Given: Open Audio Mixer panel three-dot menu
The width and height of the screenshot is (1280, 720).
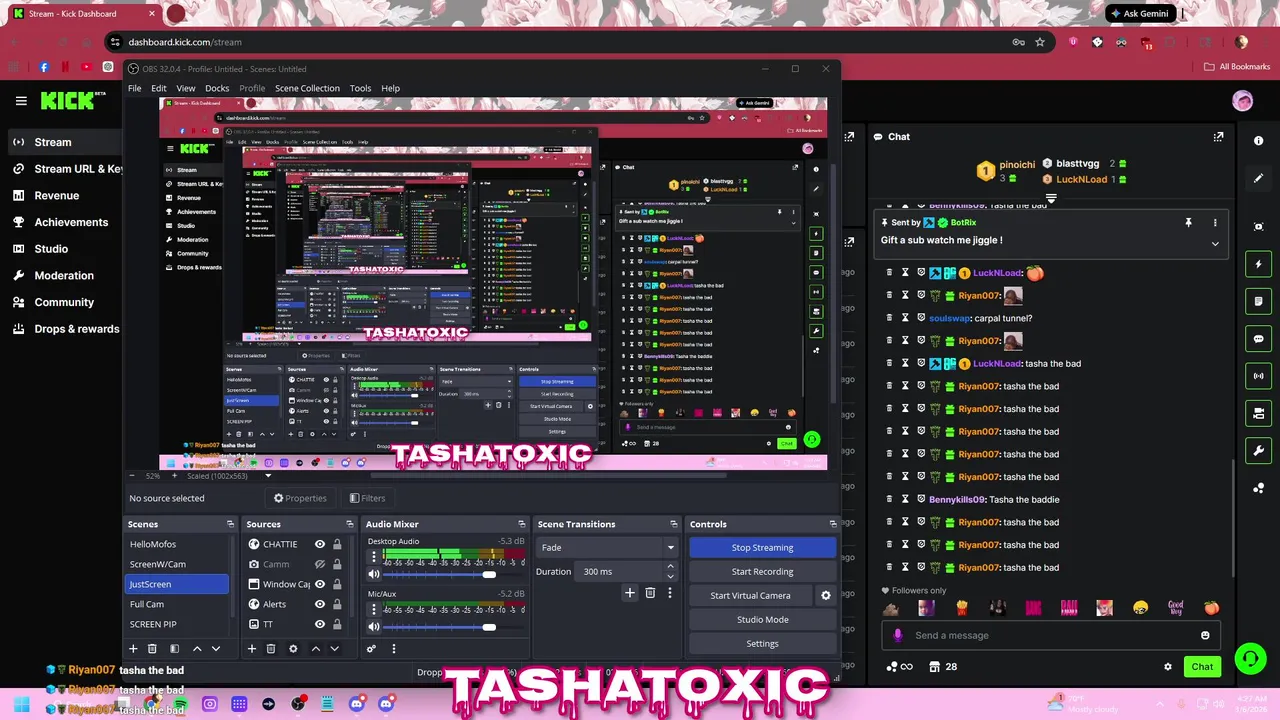Looking at the screenshot, I should (x=394, y=649).
